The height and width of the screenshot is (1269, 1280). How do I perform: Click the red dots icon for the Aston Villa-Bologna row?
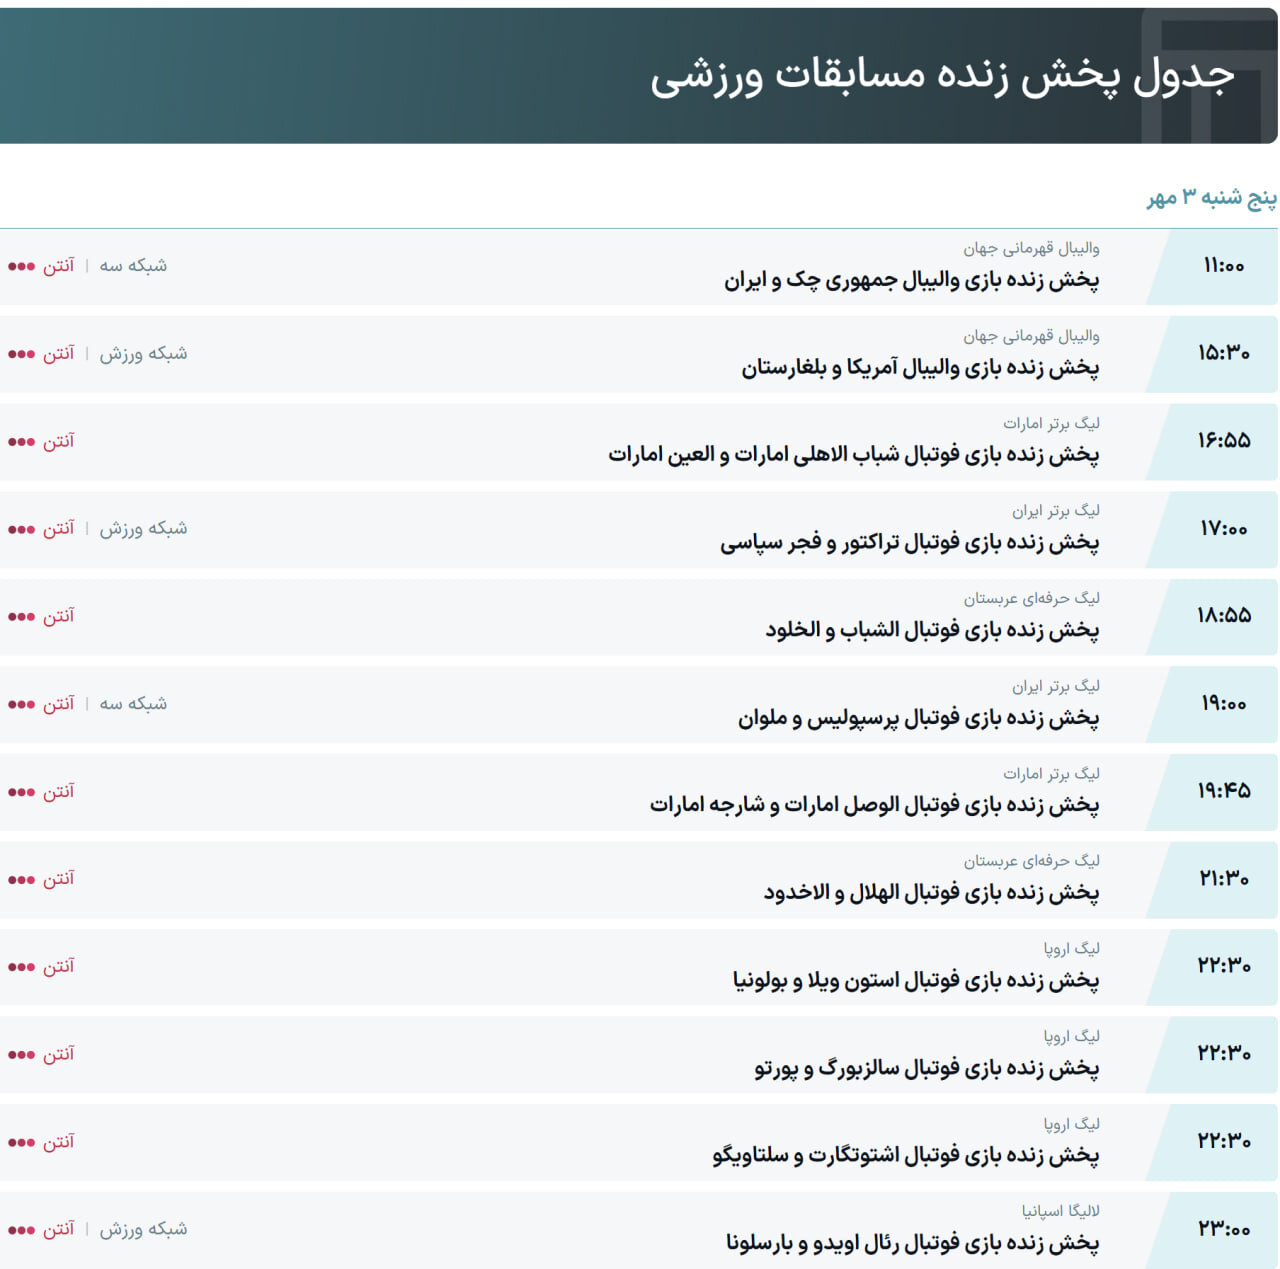pyautogui.click(x=21, y=966)
